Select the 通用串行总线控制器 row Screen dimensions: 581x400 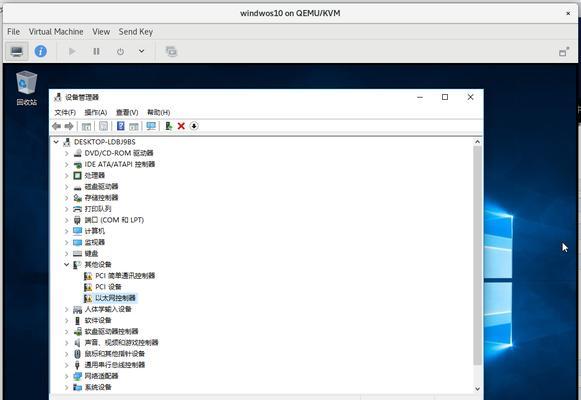(x=114, y=365)
